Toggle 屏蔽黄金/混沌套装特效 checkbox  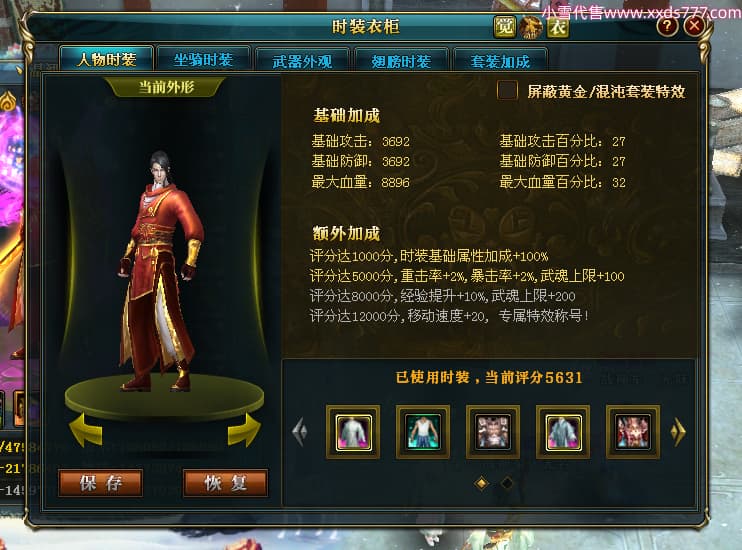[507, 90]
